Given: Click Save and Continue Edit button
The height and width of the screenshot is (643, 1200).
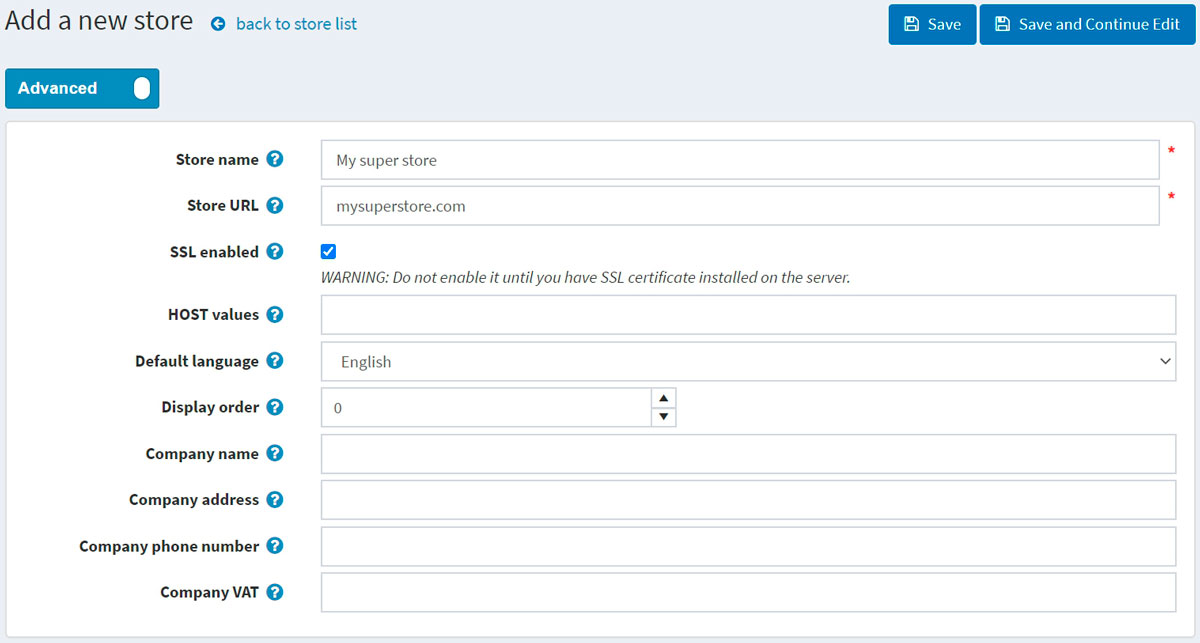Looking at the screenshot, I should pyautogui.click(x=1087, y=25).
